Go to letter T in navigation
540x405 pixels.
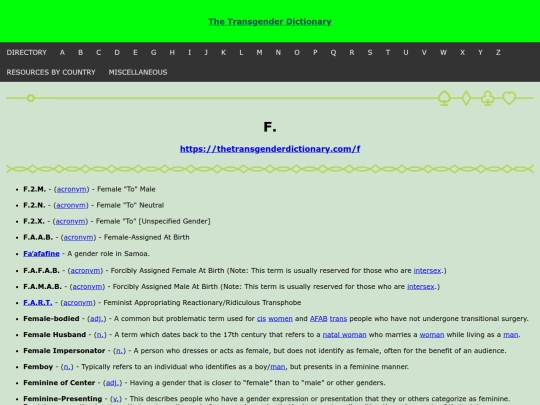click(388, 52)
